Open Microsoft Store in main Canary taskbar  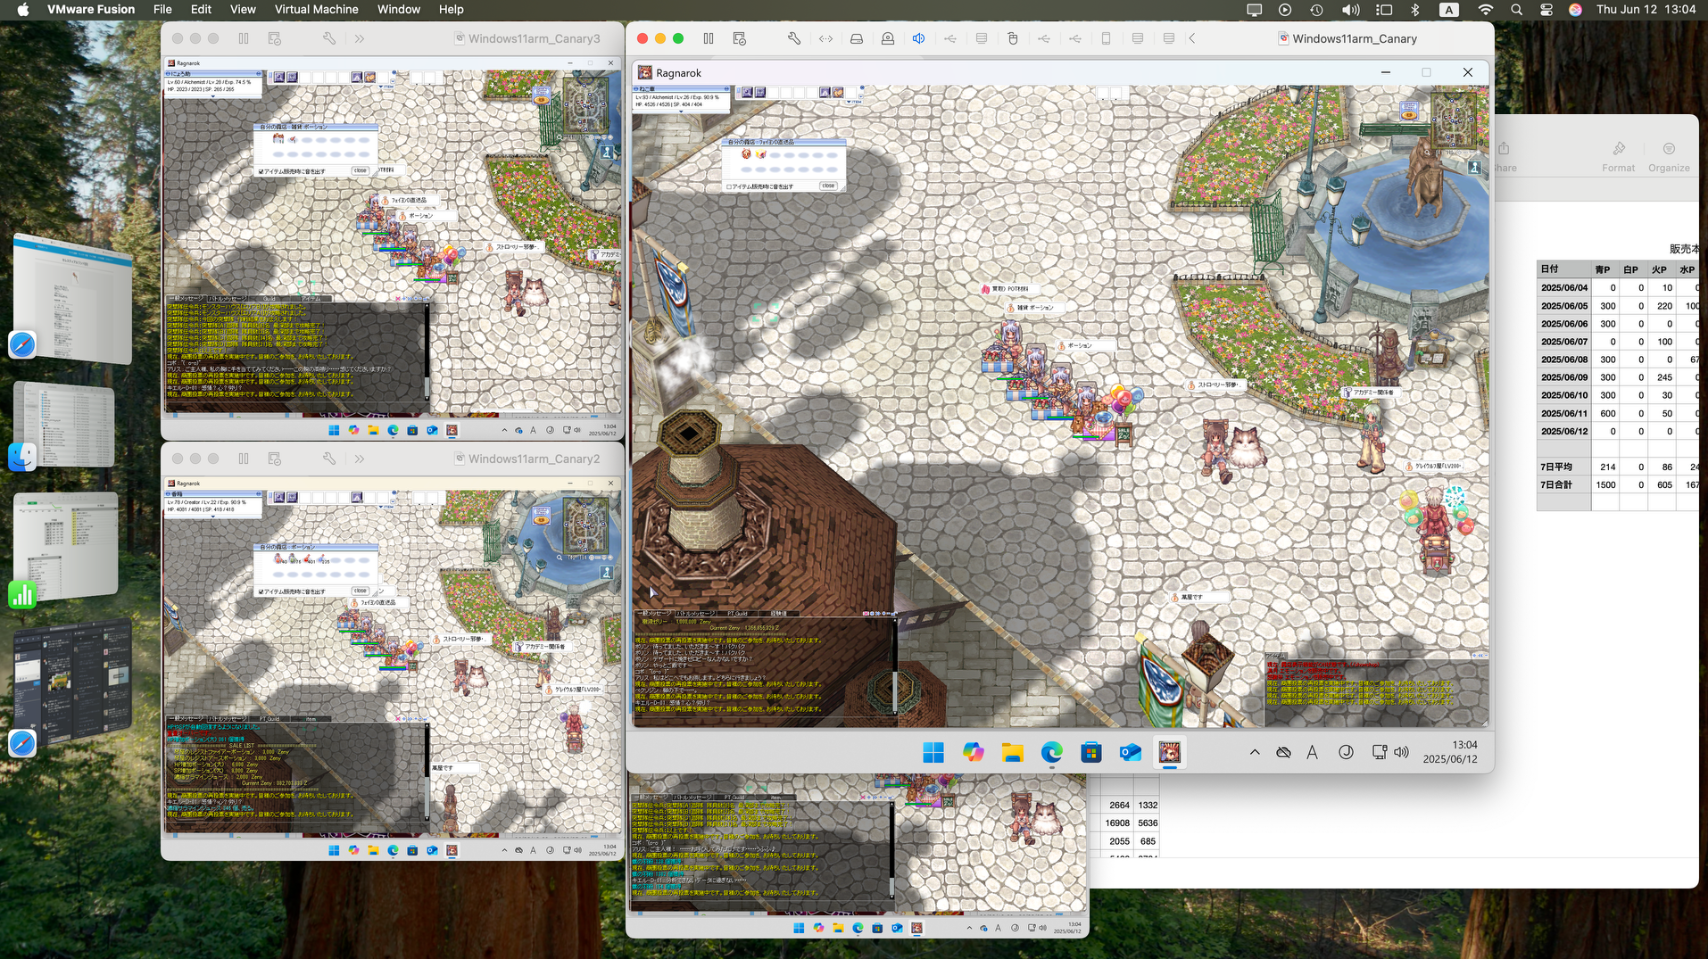coord(1091,752)
